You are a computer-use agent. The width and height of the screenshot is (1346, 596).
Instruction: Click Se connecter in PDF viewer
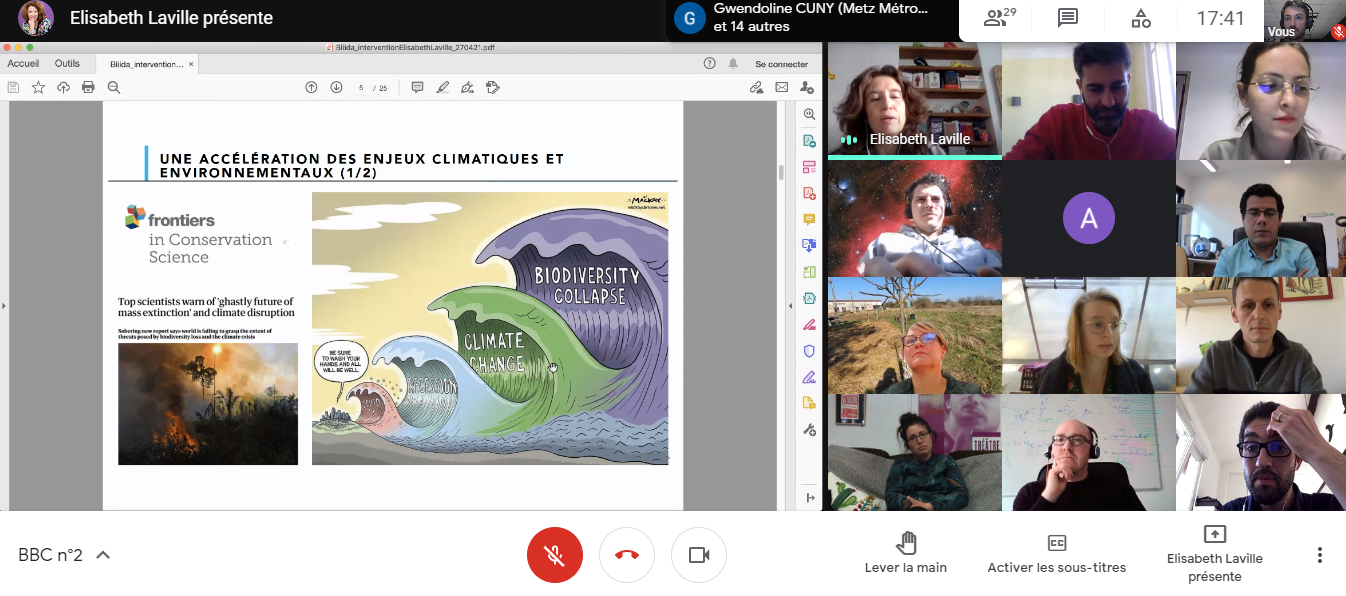coord(781,63)
